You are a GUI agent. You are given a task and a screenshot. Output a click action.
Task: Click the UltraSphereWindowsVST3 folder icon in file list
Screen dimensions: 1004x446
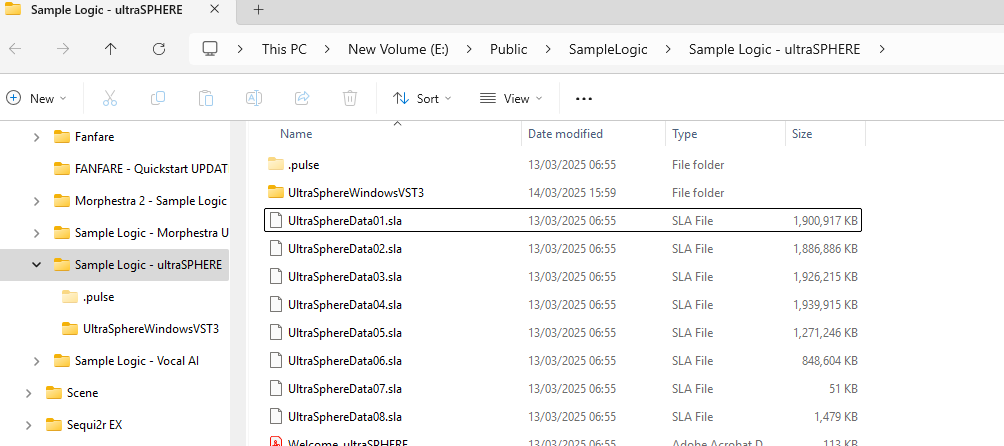pos(276,192)
